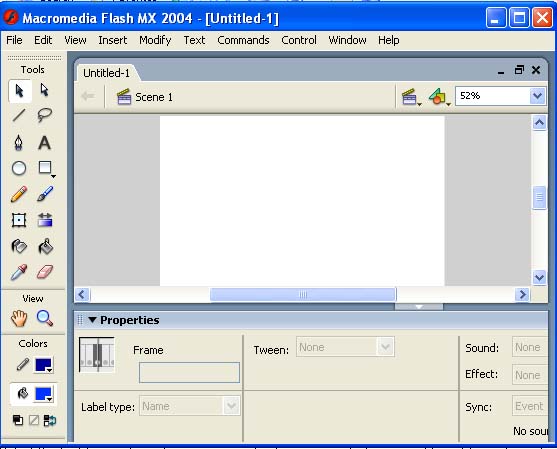Screen dimensions: 557x449
Task: Set black and white default colors
Action: (18, 420)
